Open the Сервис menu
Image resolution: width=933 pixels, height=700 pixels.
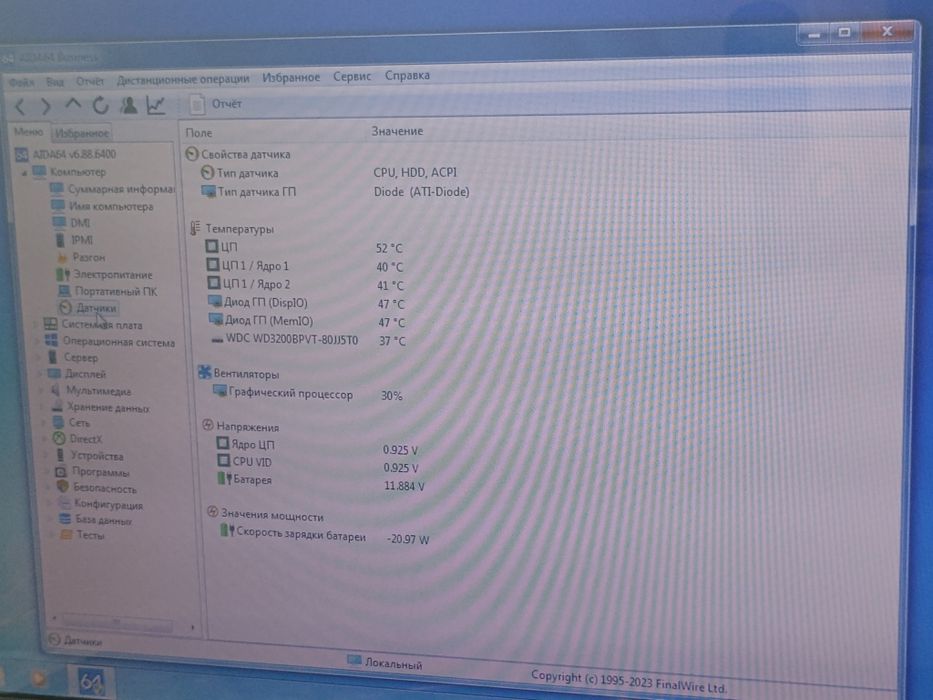pyautogui.click(x=352, y=76)
